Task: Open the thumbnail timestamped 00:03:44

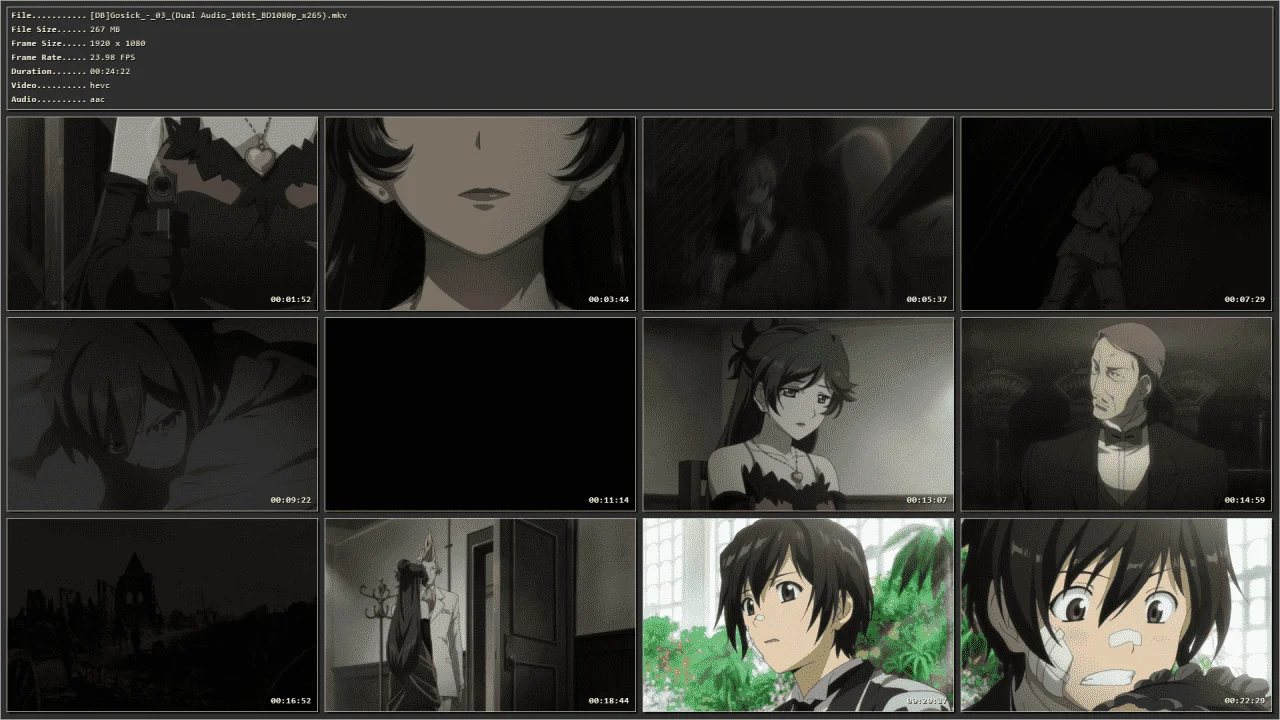Action: 480,214
